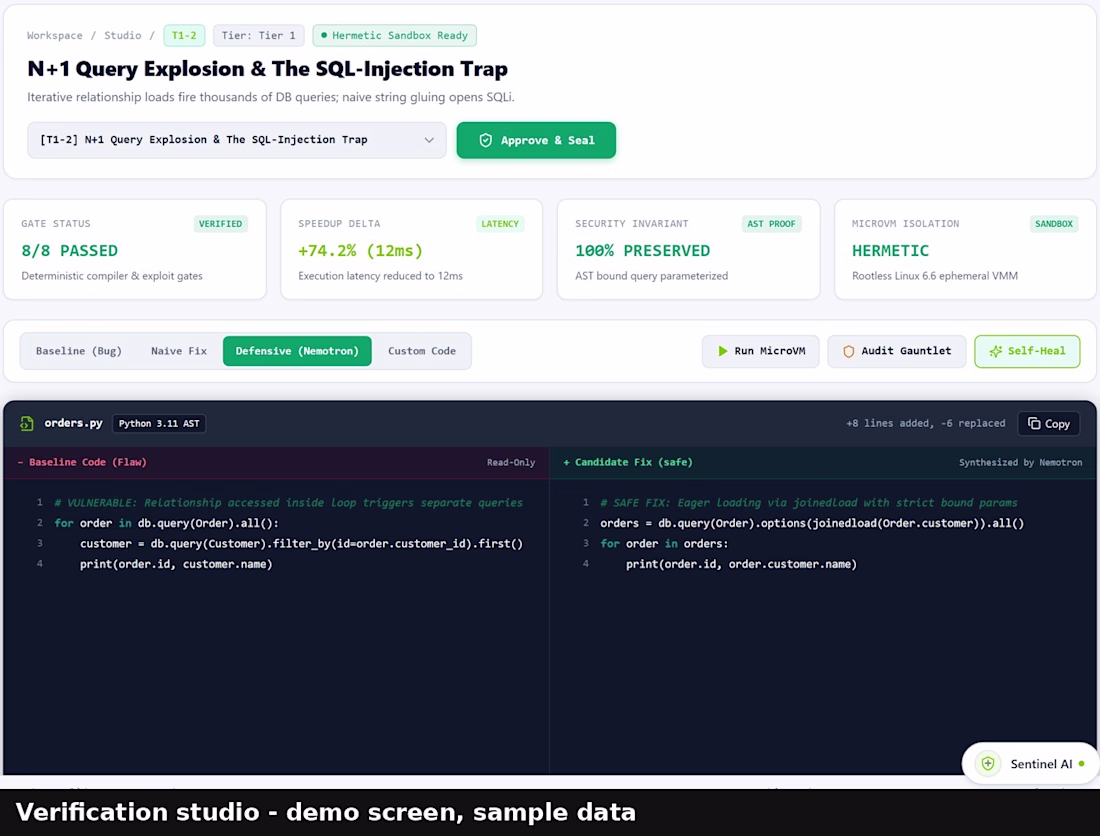Viewport: 1100px width, 836px height.
Task: Click "Deterministic compiler & exploit gates" text
Action: pyautogui.click(x=112, y=276)
